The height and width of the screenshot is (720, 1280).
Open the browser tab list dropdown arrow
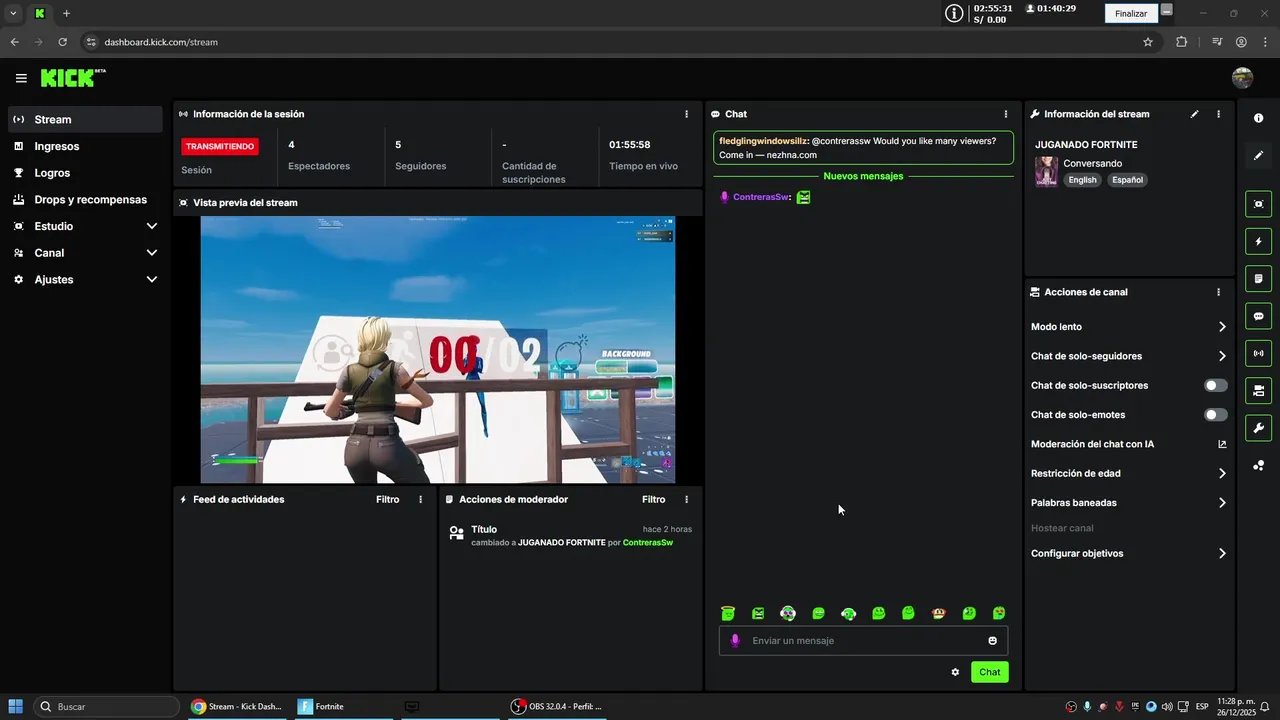click(13, 13)
